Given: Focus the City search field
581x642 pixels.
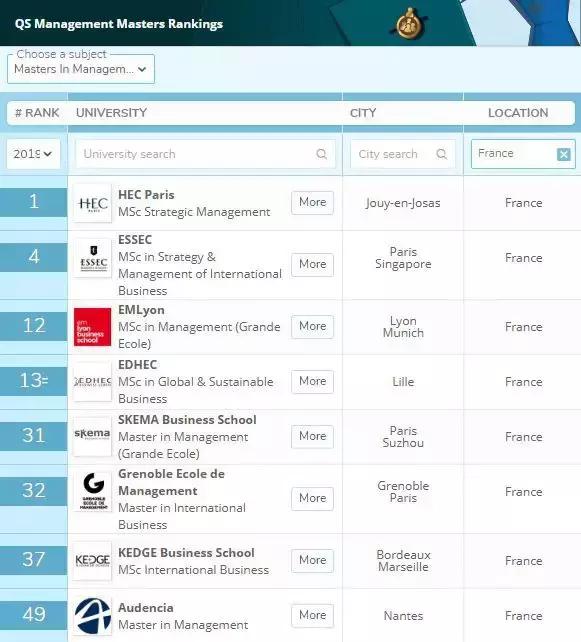Looking at the screenshot, I should coord(403,154).
